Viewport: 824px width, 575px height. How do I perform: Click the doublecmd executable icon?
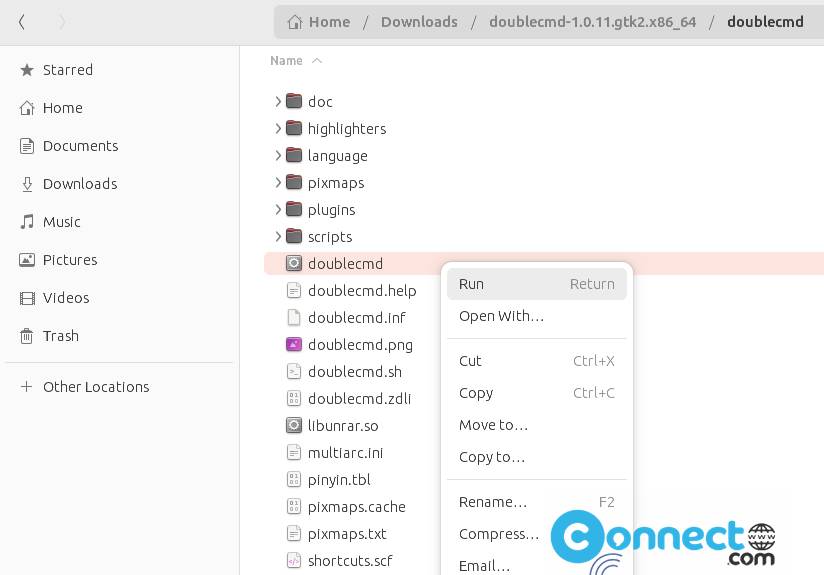[294, 263]
